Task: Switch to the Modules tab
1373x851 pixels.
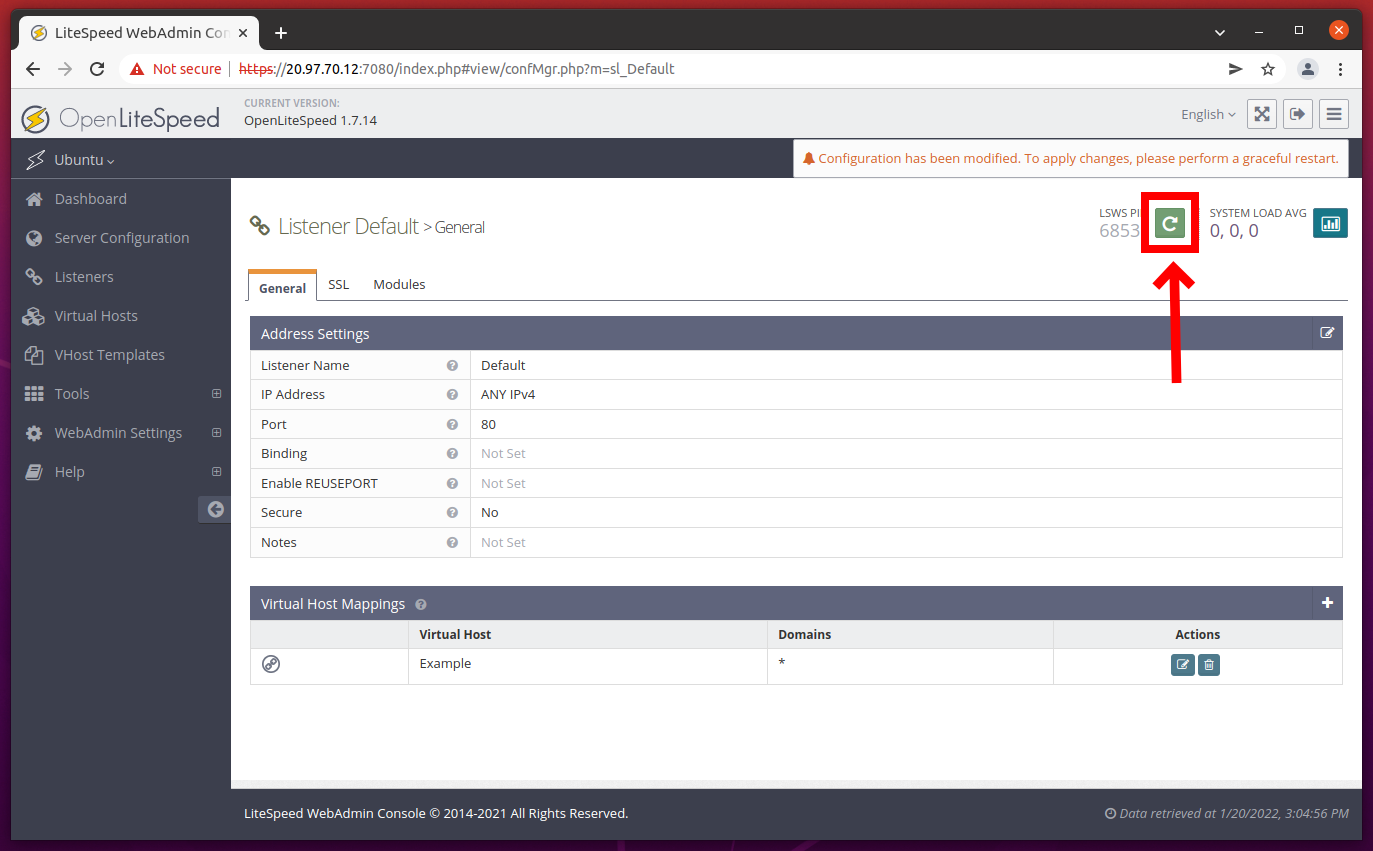Action: pyautogui.click(x=399, y=285)
